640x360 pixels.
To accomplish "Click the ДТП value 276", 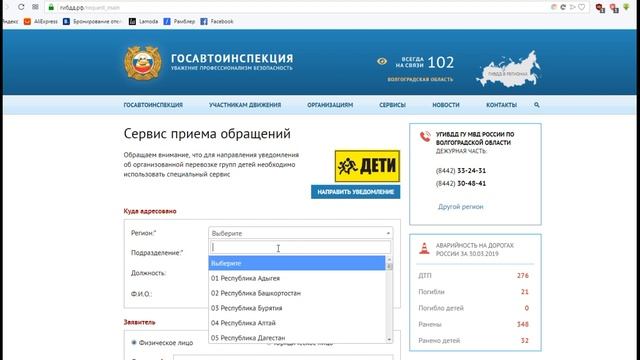I will 522,276.
